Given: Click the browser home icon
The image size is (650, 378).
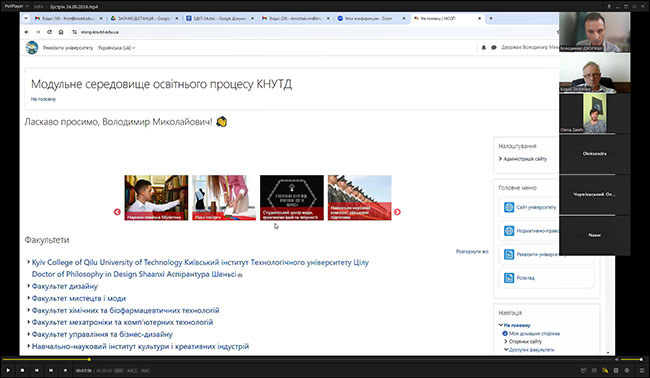Looking at the screenshot, I should click(x=61, y=32).
